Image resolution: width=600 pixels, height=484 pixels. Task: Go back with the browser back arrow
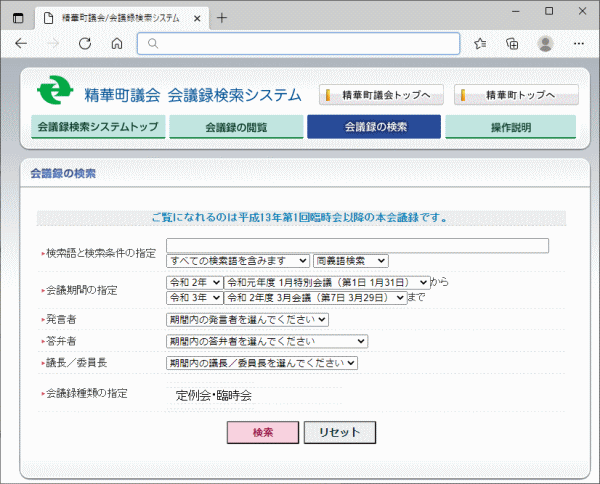[21, 44]
